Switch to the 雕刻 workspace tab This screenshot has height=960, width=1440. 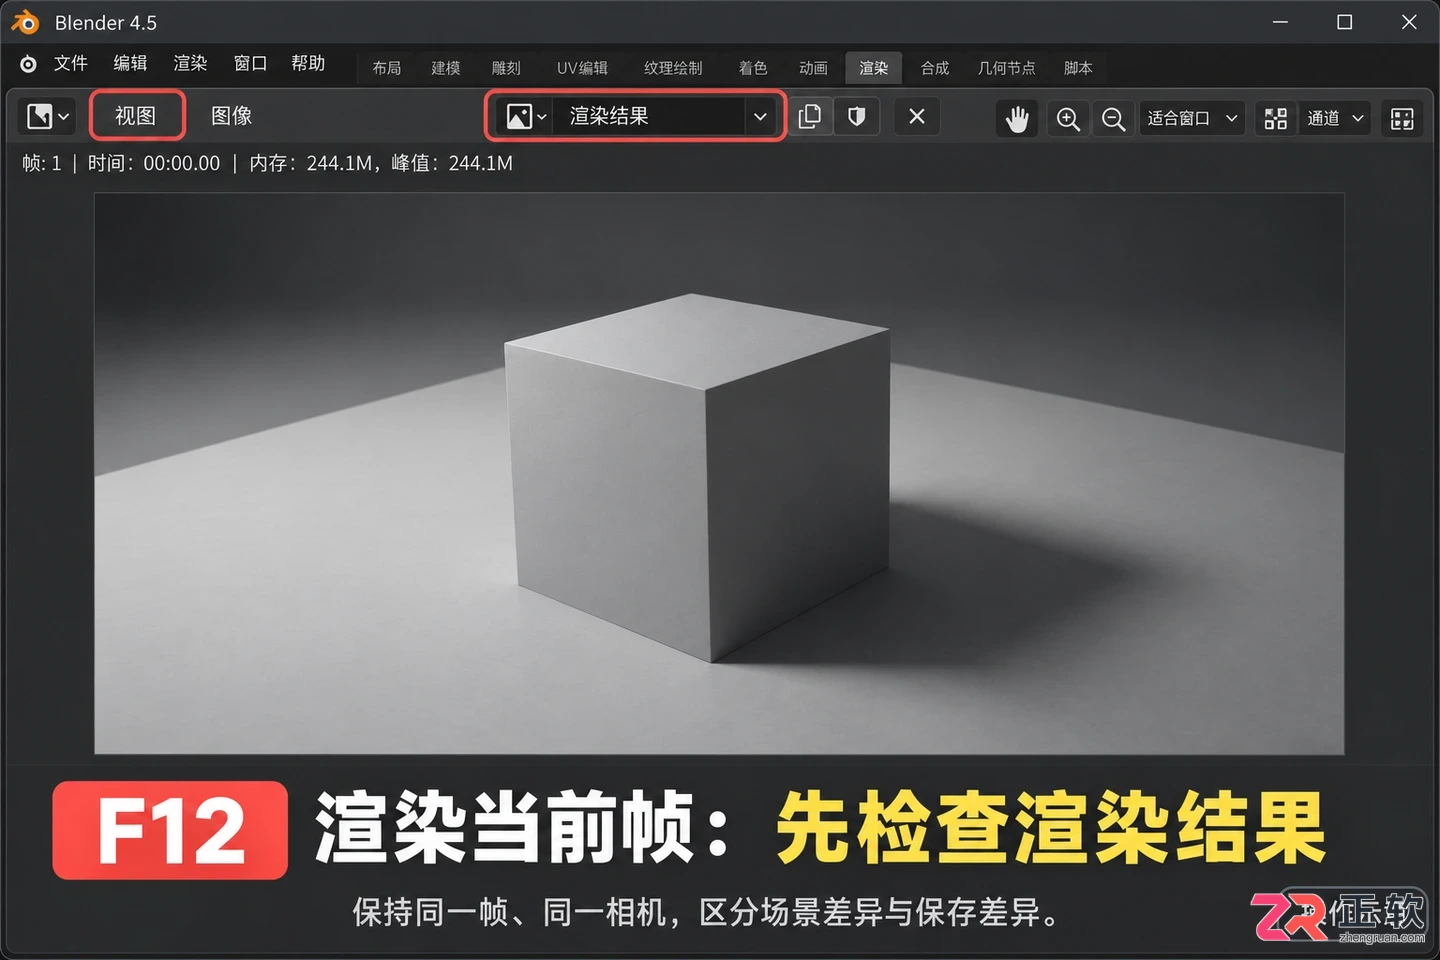click(x=506, y=68)
